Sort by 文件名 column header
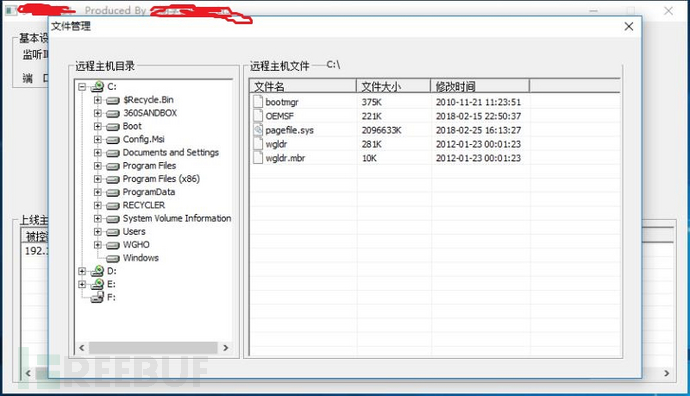The image size is (690, 396). coord(303,86)
